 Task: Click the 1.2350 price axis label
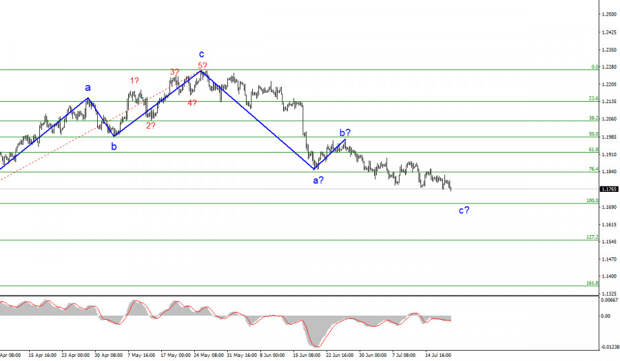click(609, 50)
